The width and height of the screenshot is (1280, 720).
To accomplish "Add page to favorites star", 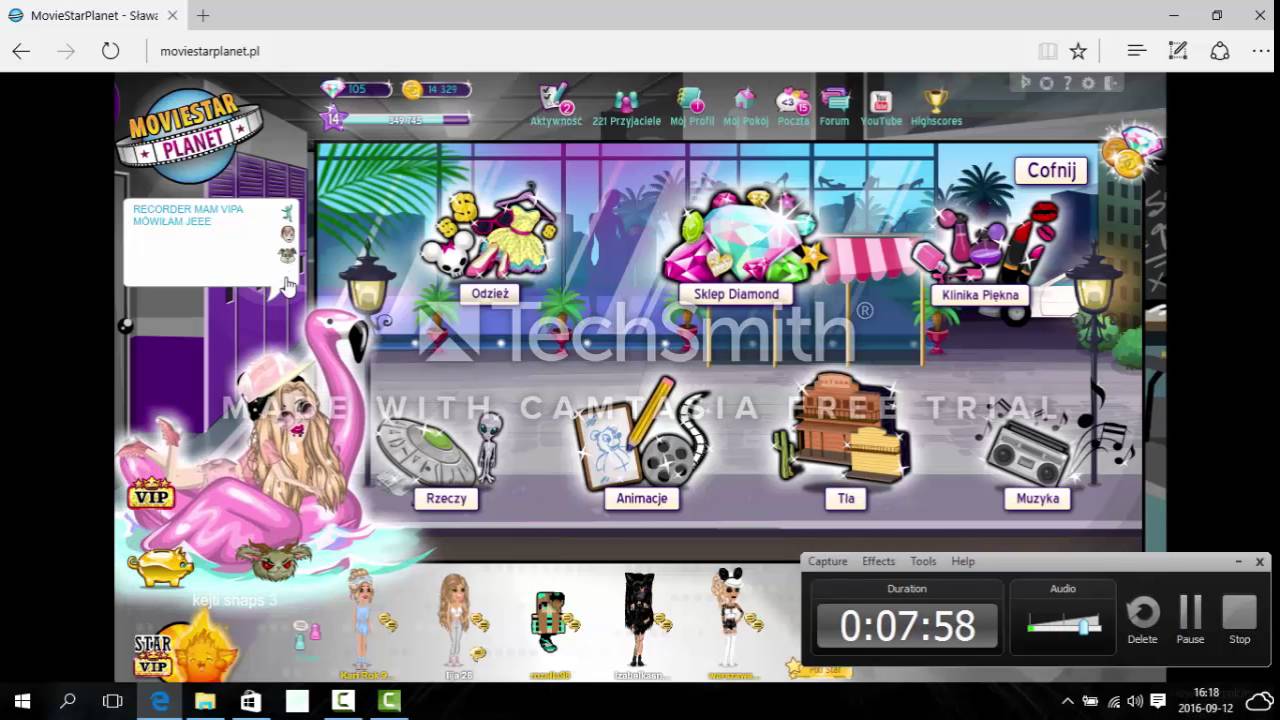I will (x=1078, y=51).
